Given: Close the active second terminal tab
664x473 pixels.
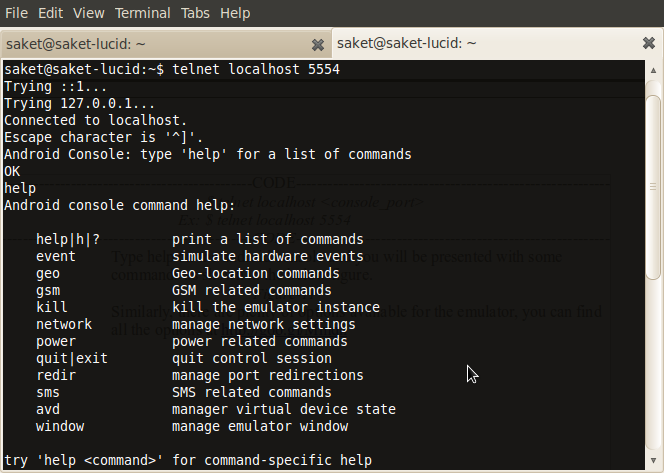Looking at the screenshot, I should point(648,44).
